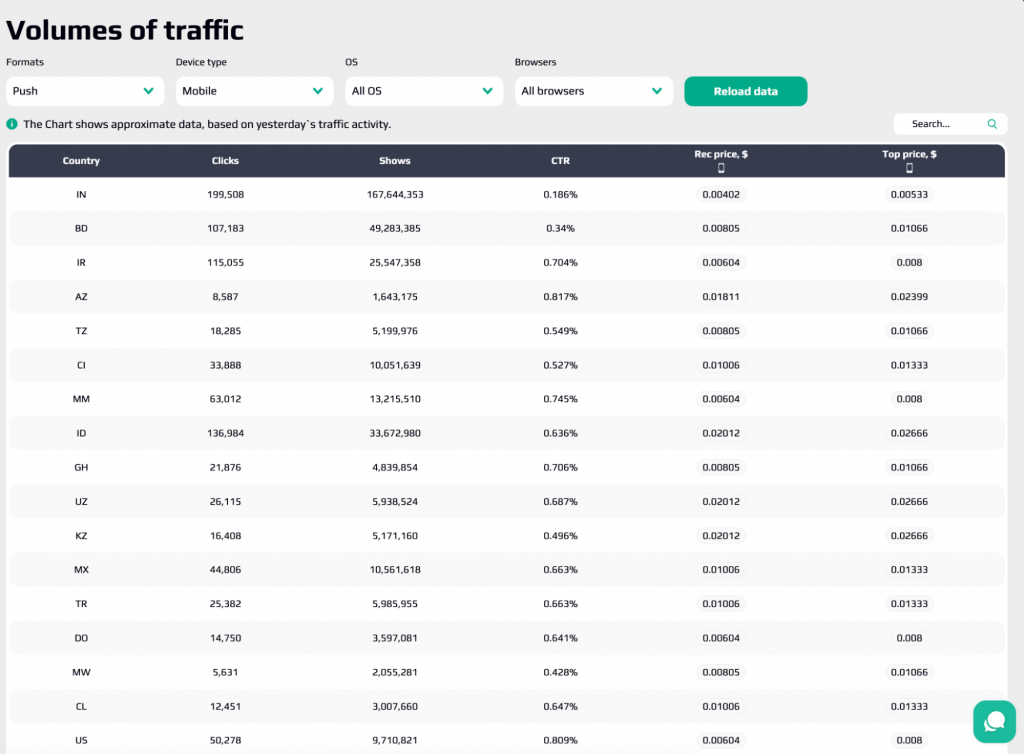Sort by the Country column header

point(81,161)
